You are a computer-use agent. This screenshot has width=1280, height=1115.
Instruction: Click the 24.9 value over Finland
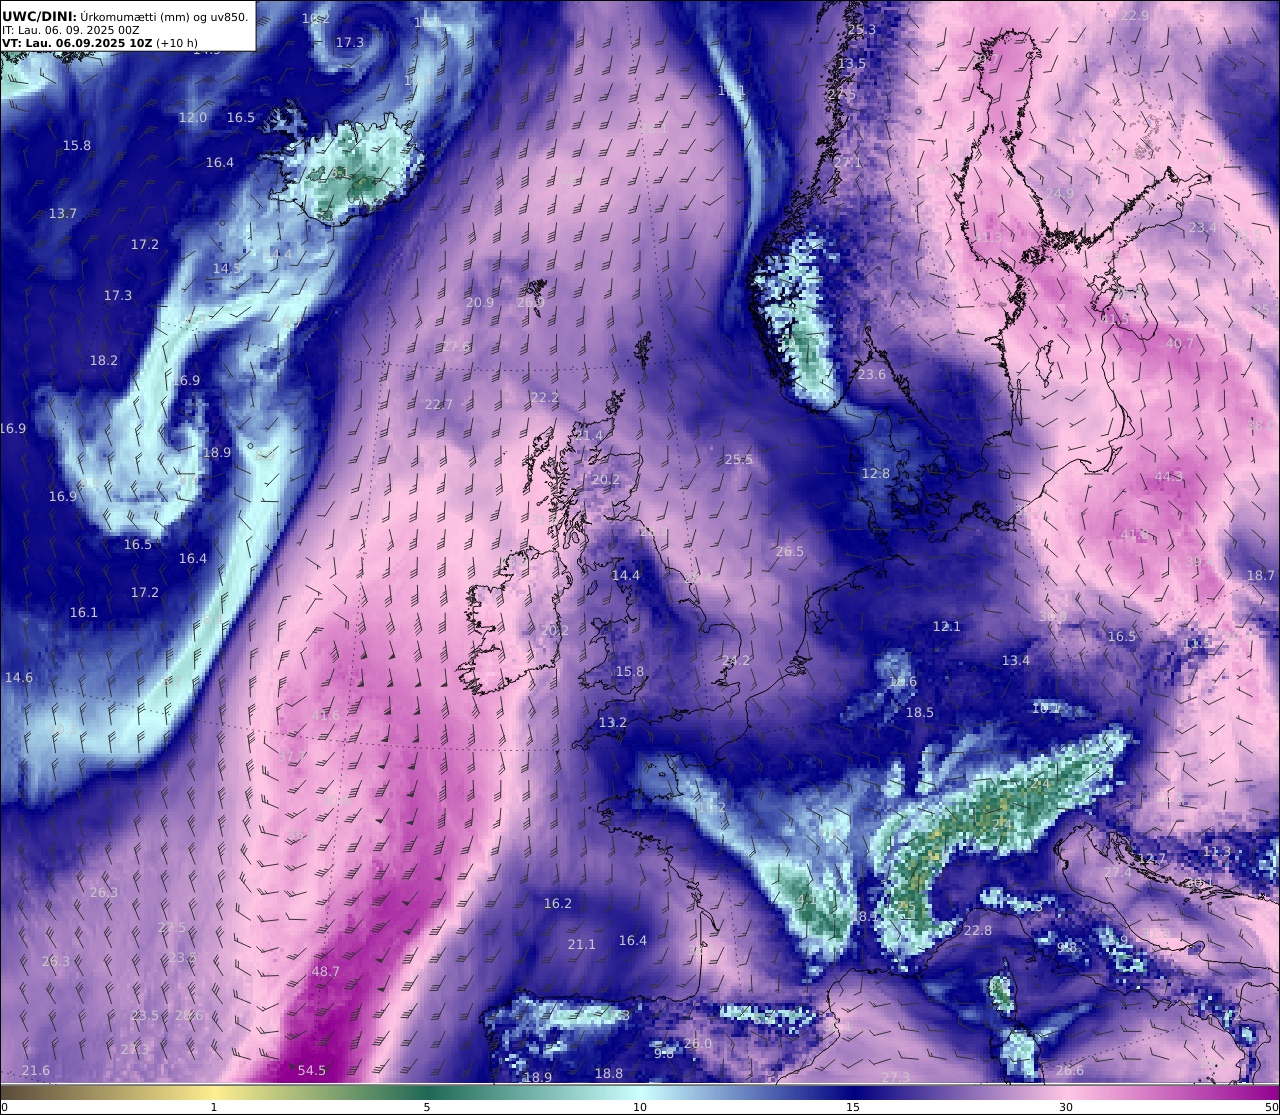[1059, 193]
